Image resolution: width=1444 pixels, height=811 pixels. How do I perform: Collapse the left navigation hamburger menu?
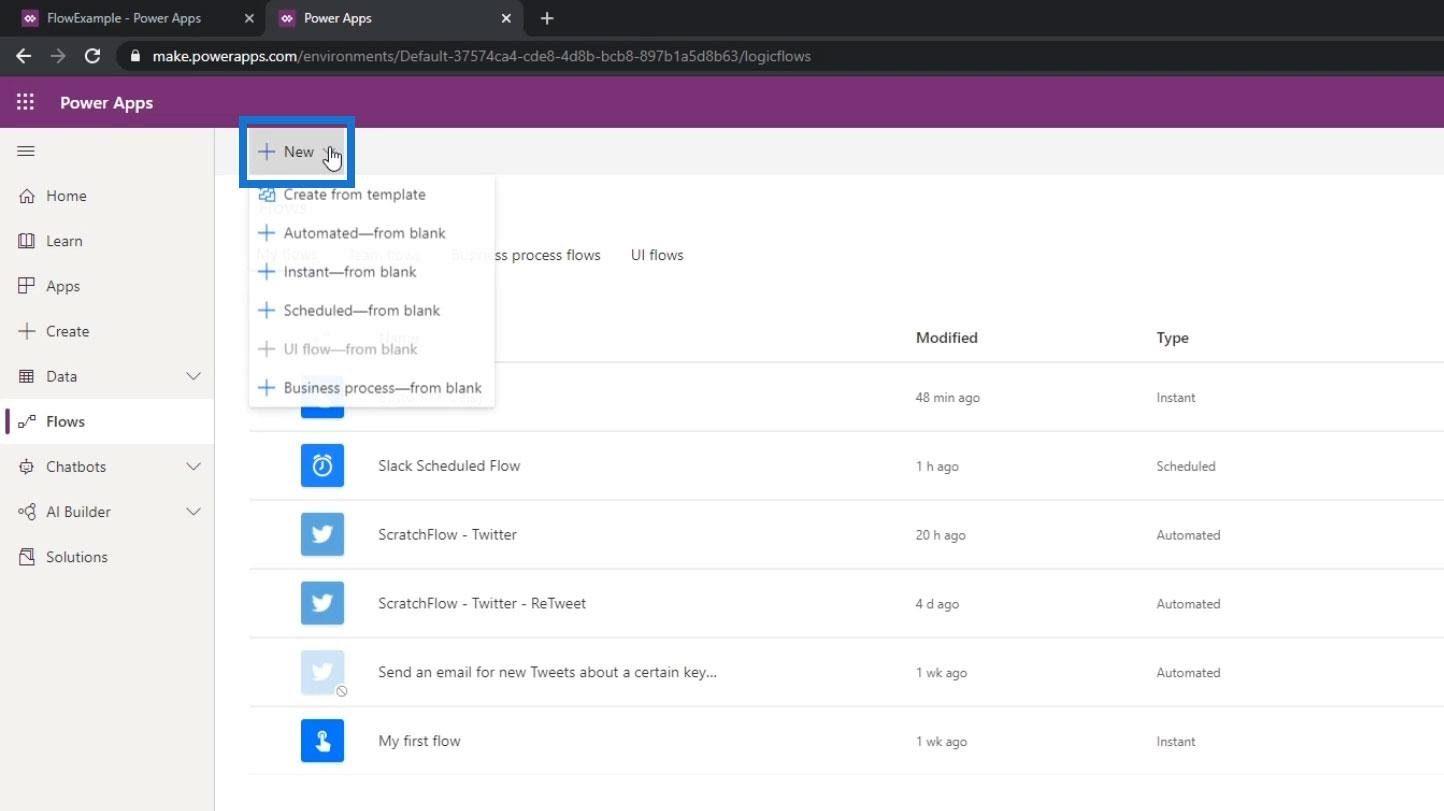coord(26,151)
